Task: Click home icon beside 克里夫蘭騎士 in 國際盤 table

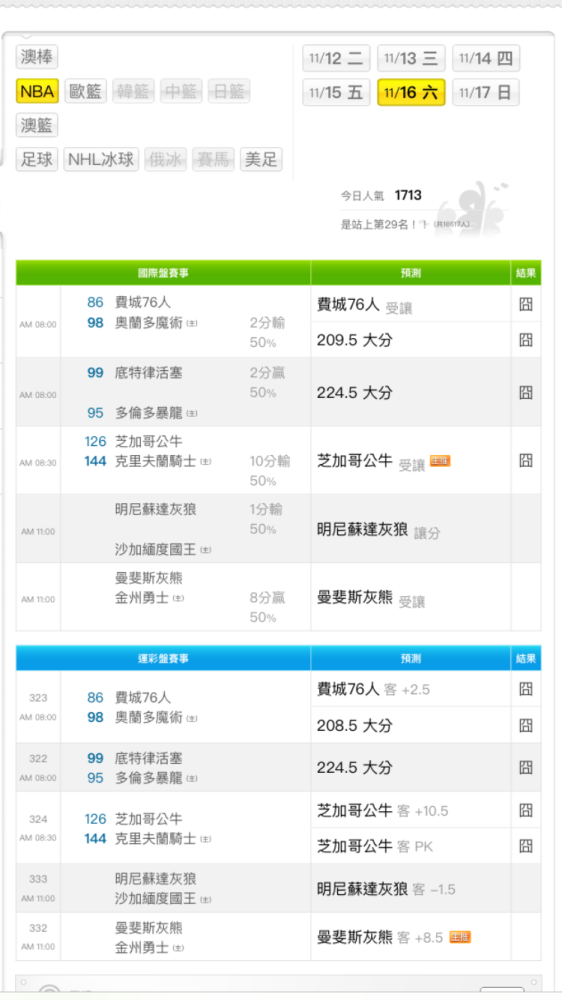Action: click(x=205, y=461)
